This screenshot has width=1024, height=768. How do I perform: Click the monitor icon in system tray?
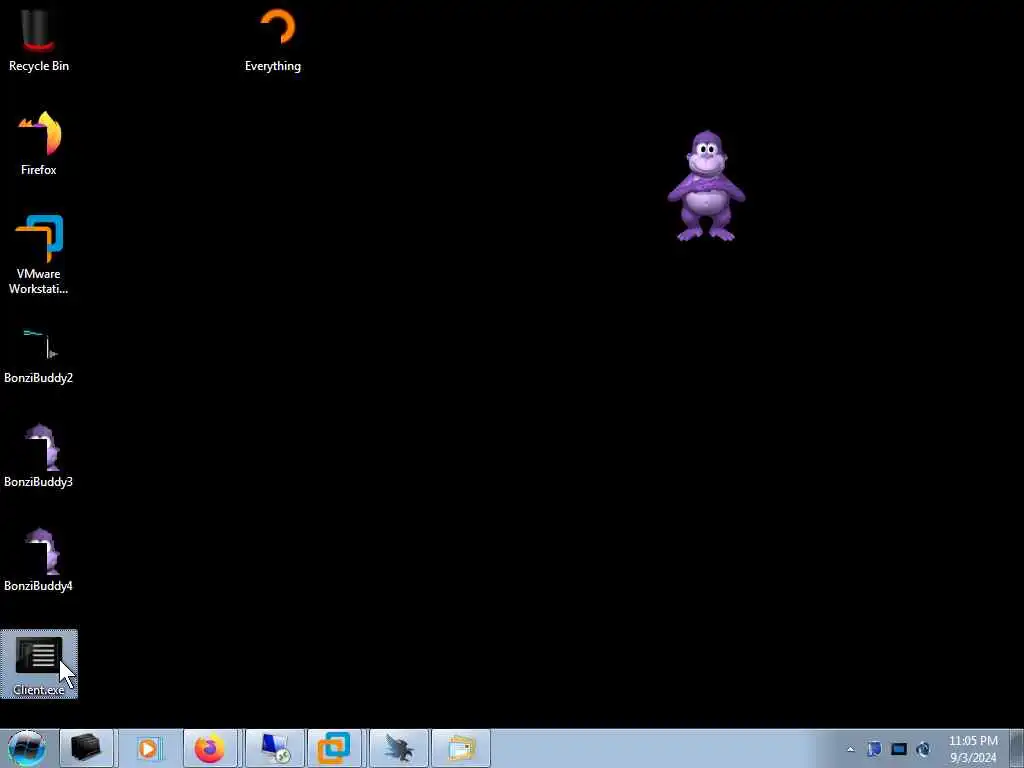pos(899,749)
